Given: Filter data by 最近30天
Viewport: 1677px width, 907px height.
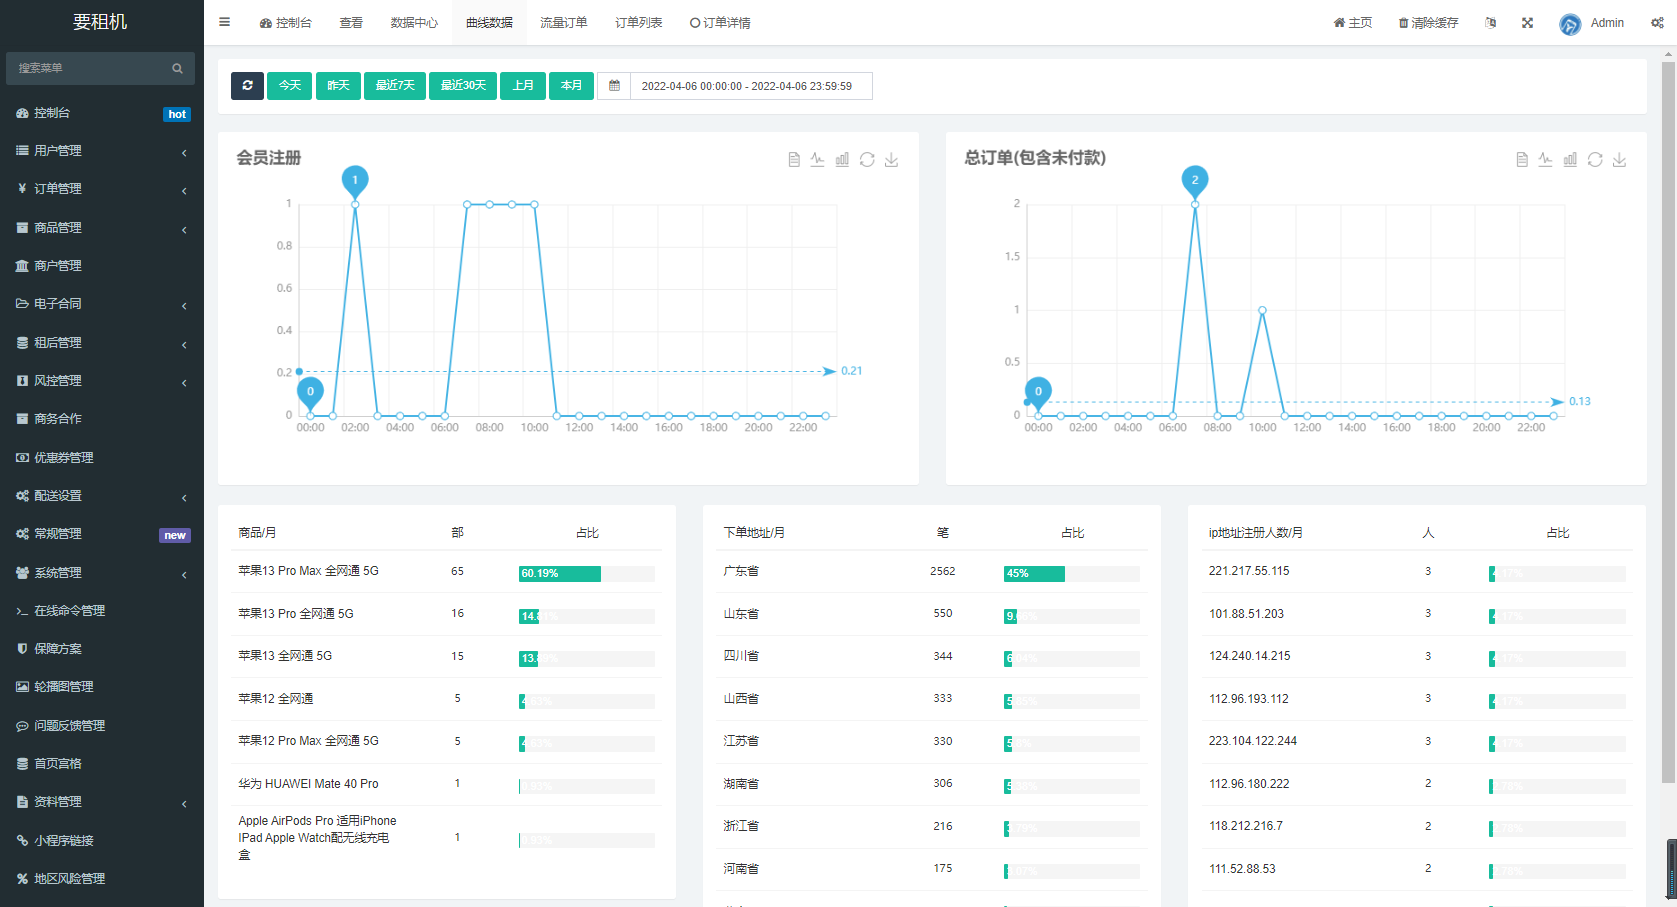Looking at the screenshot, I should coord(463,86).
